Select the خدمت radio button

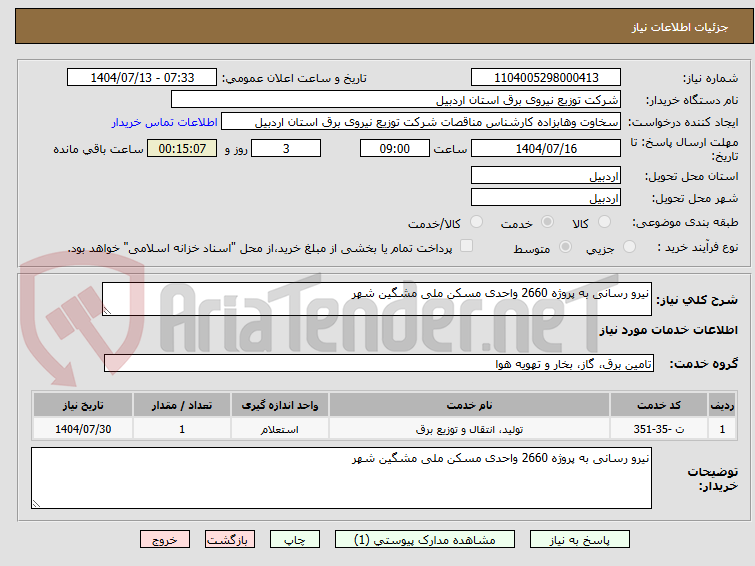coord(547,222)
